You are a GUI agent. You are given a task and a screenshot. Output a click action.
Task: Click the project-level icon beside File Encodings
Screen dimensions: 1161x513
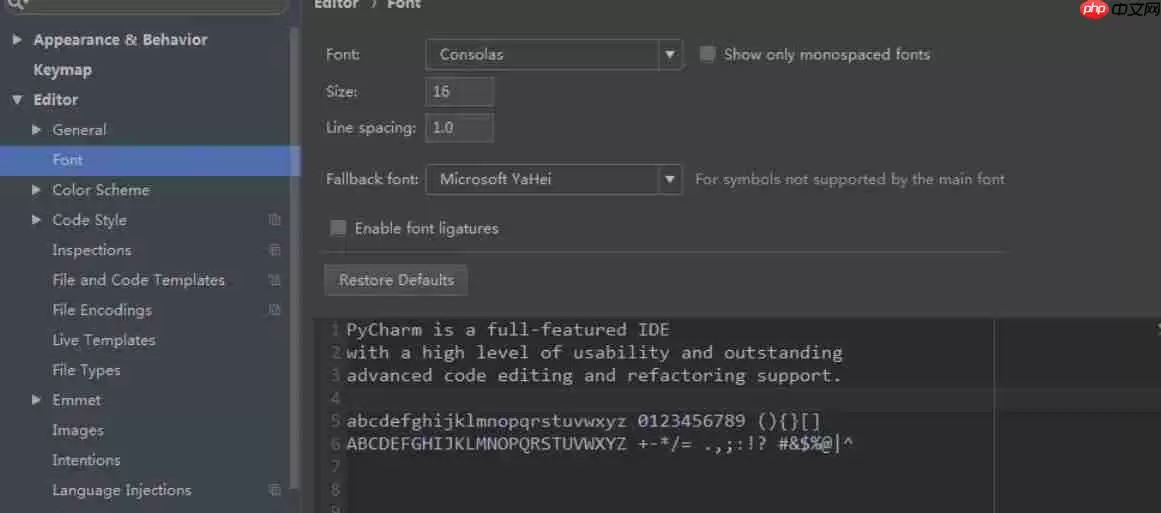tap(275, 310)
